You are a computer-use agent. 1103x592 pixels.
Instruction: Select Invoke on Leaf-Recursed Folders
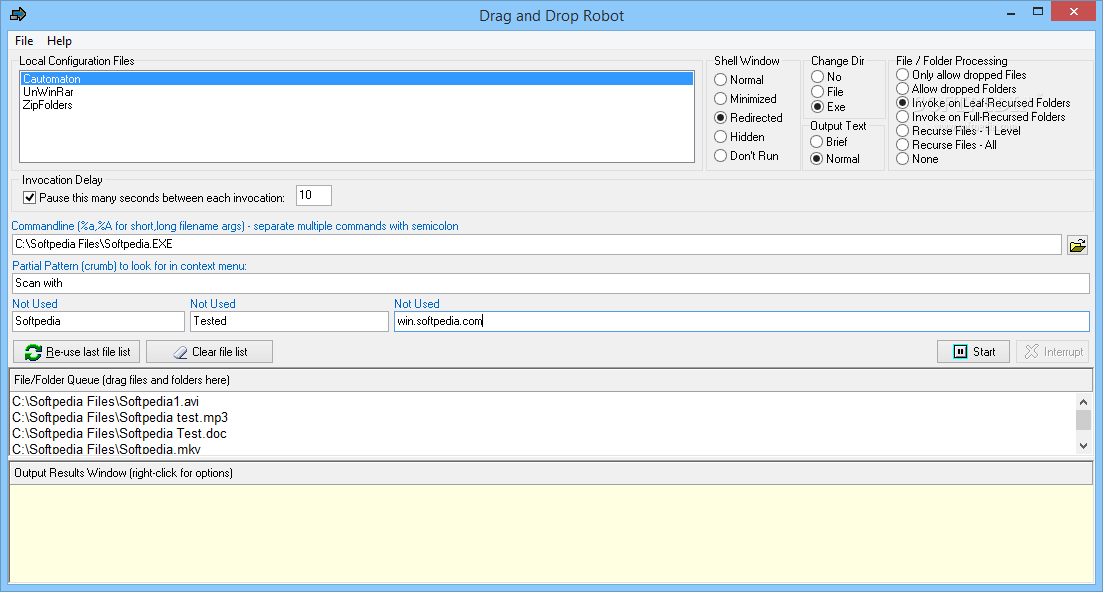[983, 103]
